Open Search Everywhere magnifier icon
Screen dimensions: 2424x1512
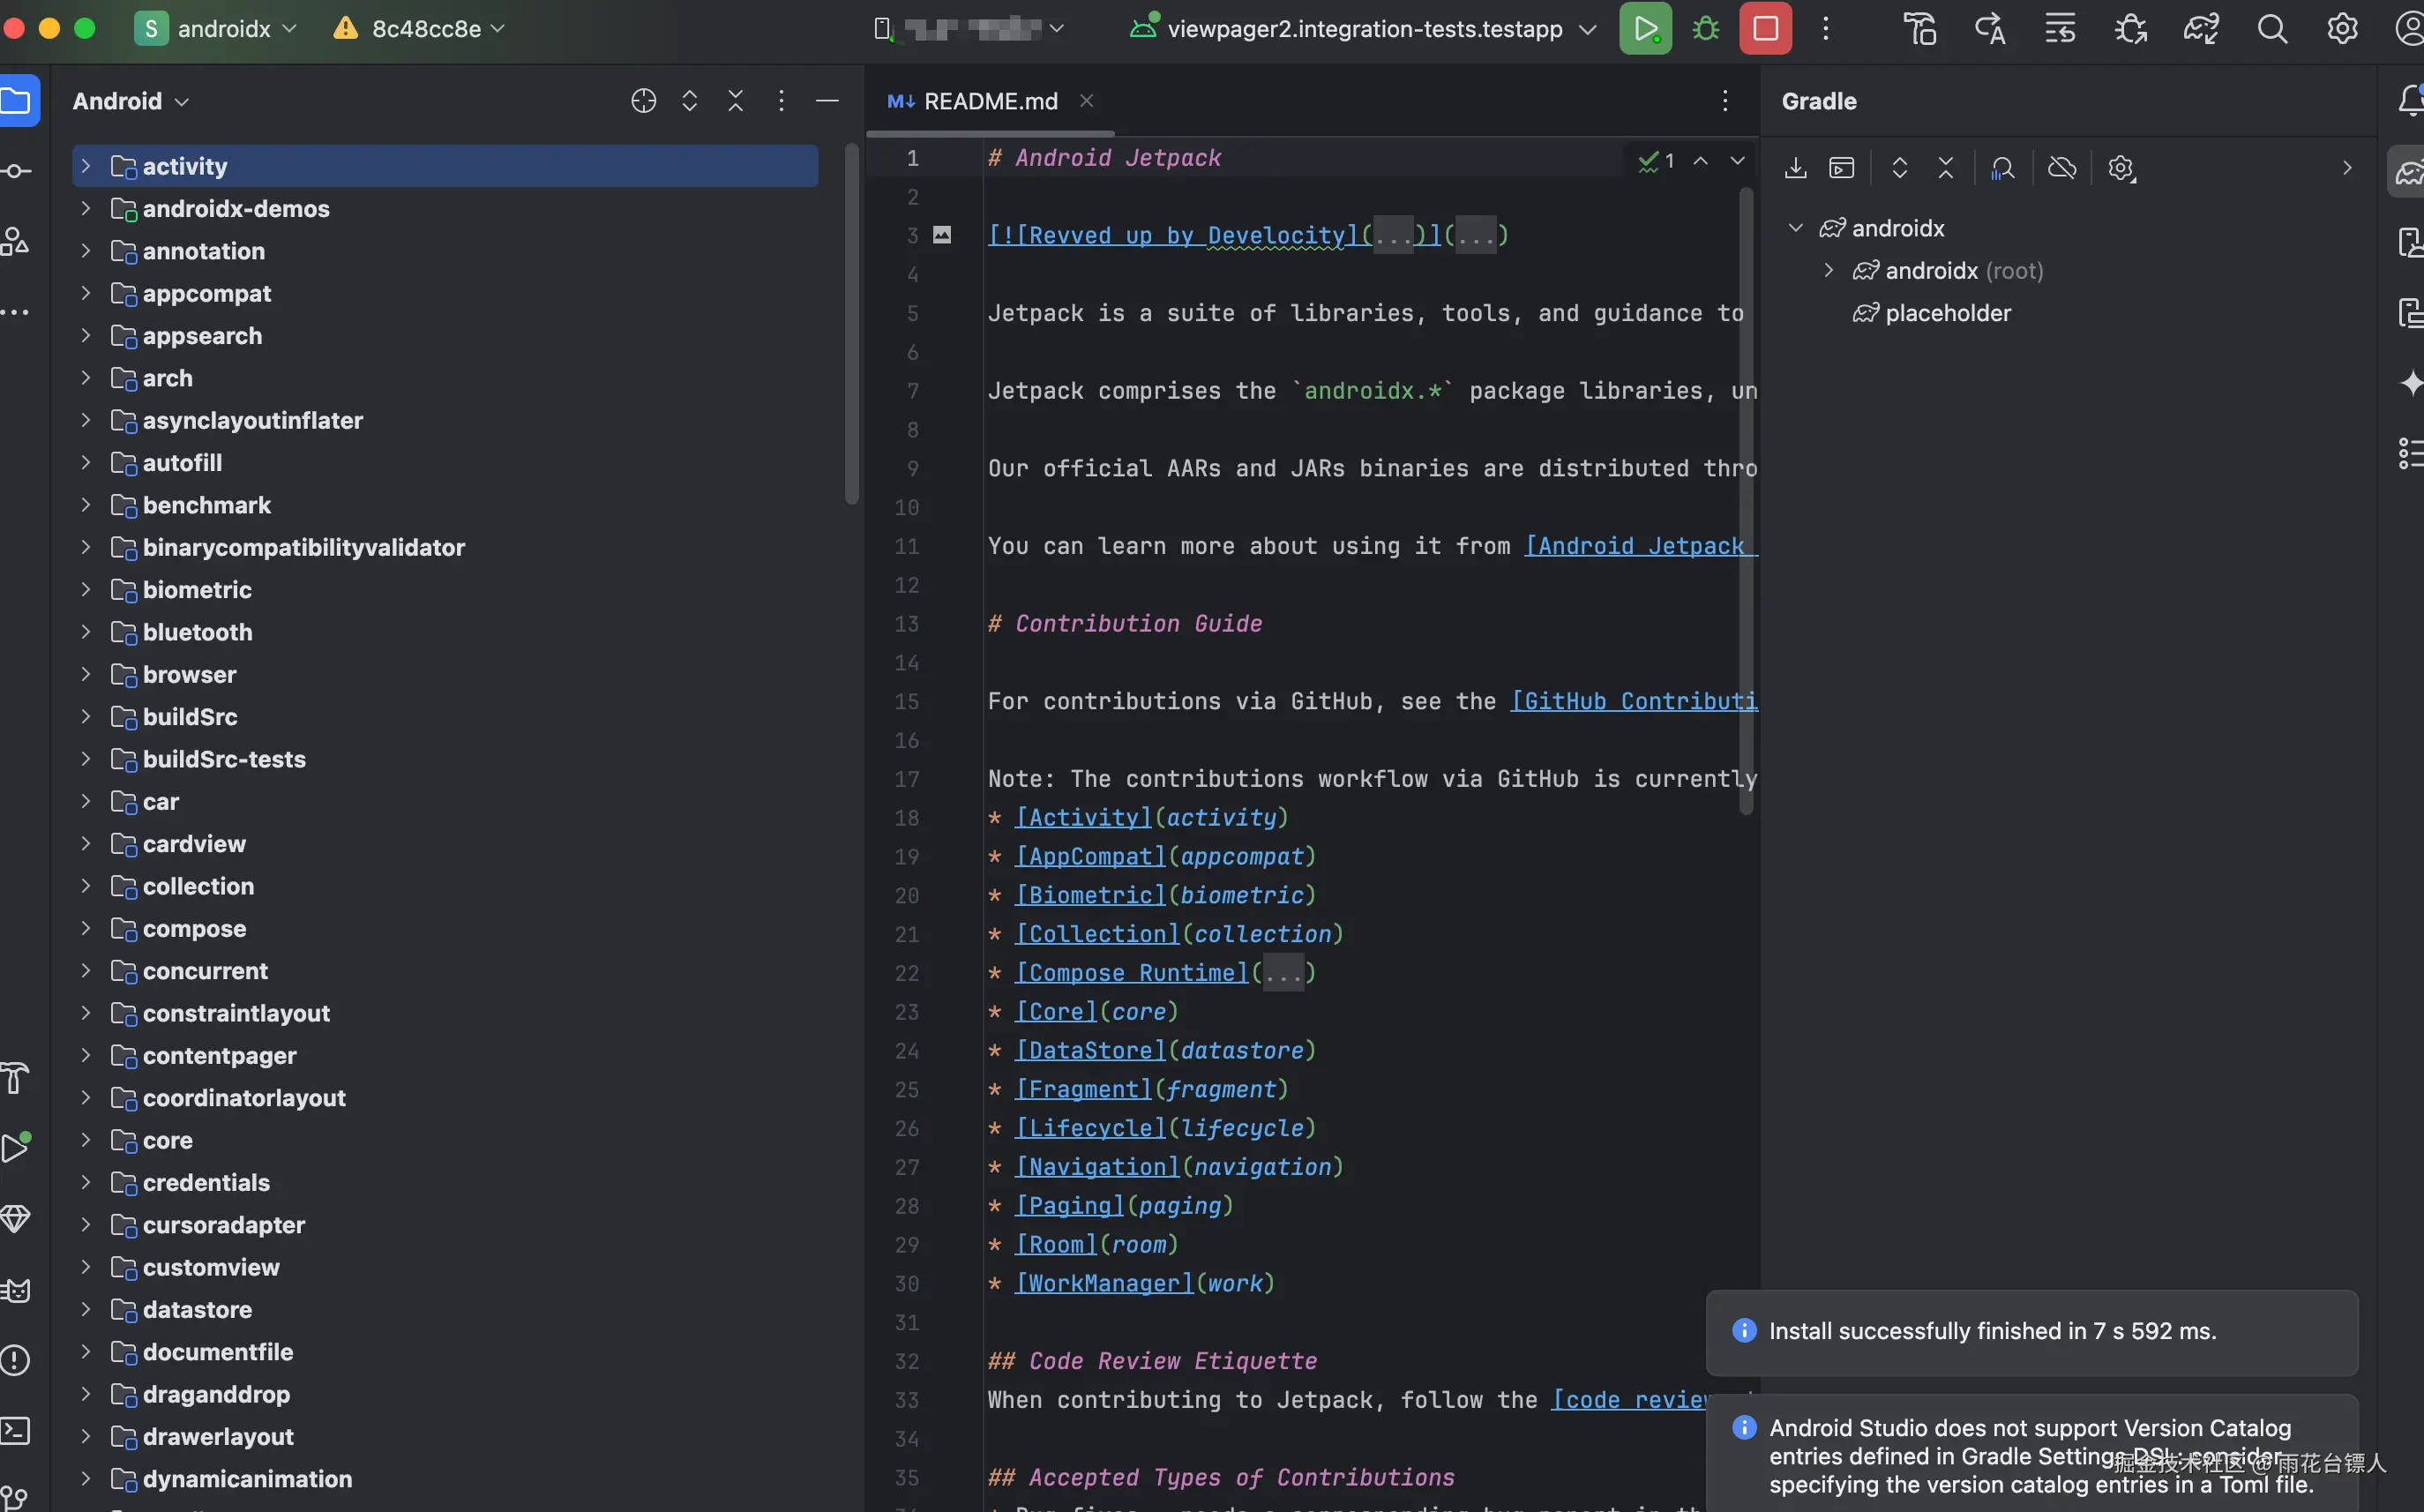click(2272, 29)
